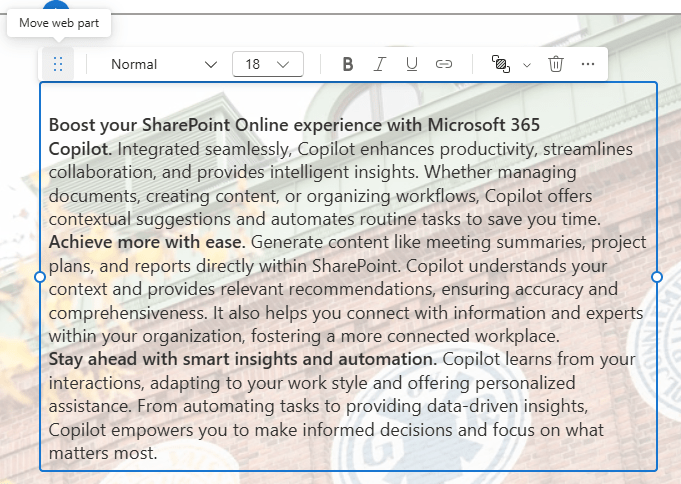Toggle underline formatting
Viewport: 681px width, 484px height.
(x=412, y=64)
